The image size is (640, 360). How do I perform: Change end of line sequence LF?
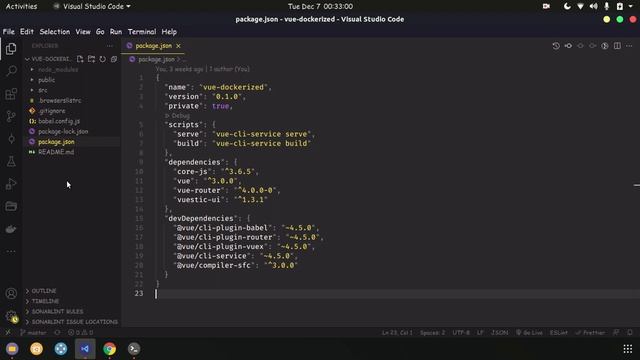pyautogui.click(x=480, y=333)
